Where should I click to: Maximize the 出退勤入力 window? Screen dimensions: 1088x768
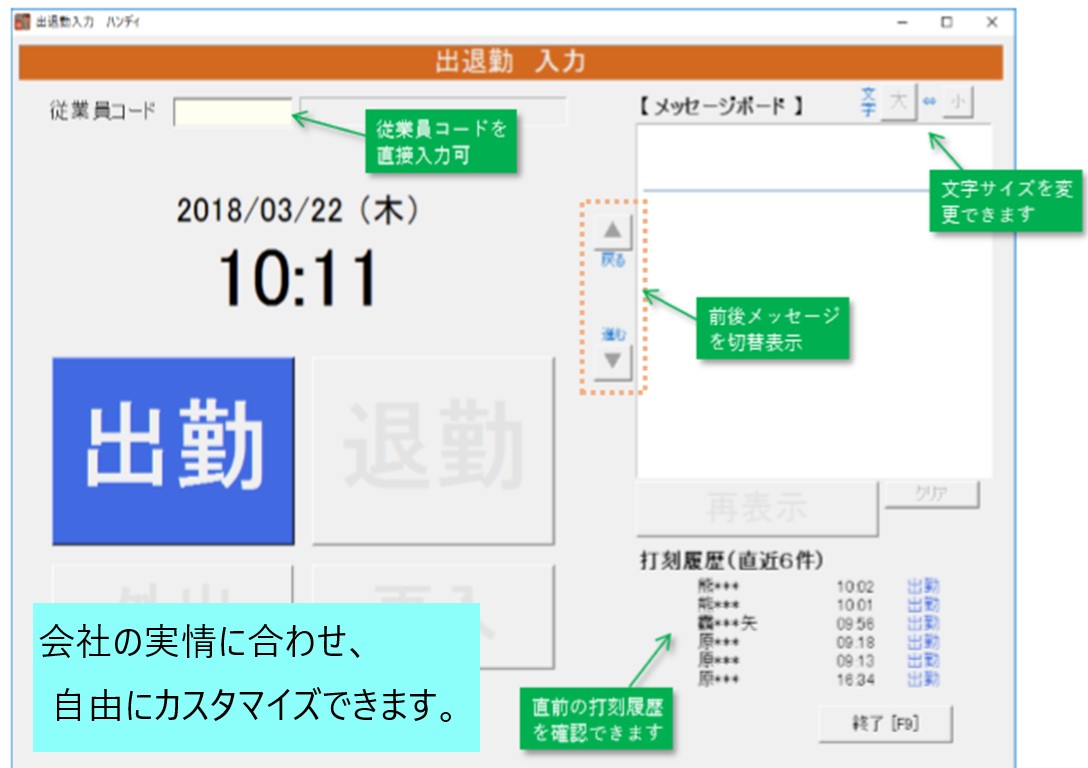[946, 22]
